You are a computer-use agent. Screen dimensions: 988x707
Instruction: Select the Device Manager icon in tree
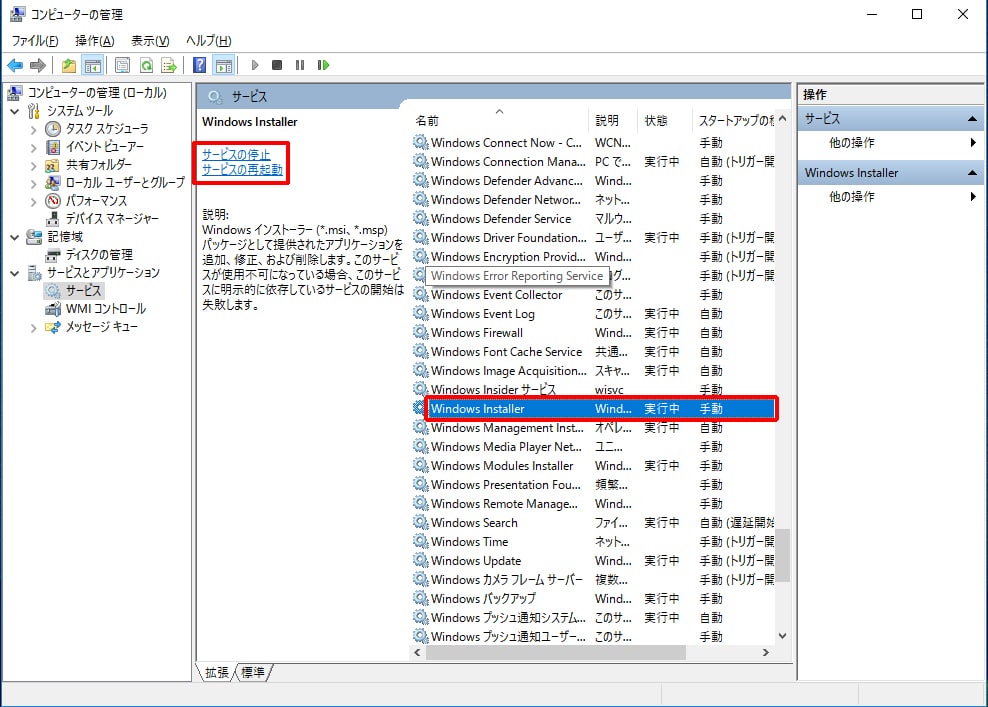(x=53, y=219)
